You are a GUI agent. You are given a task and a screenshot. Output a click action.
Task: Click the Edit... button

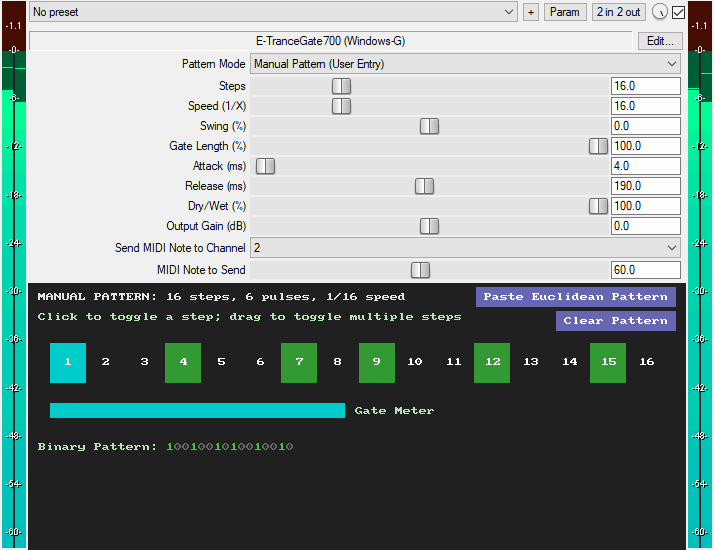[660, 41]
